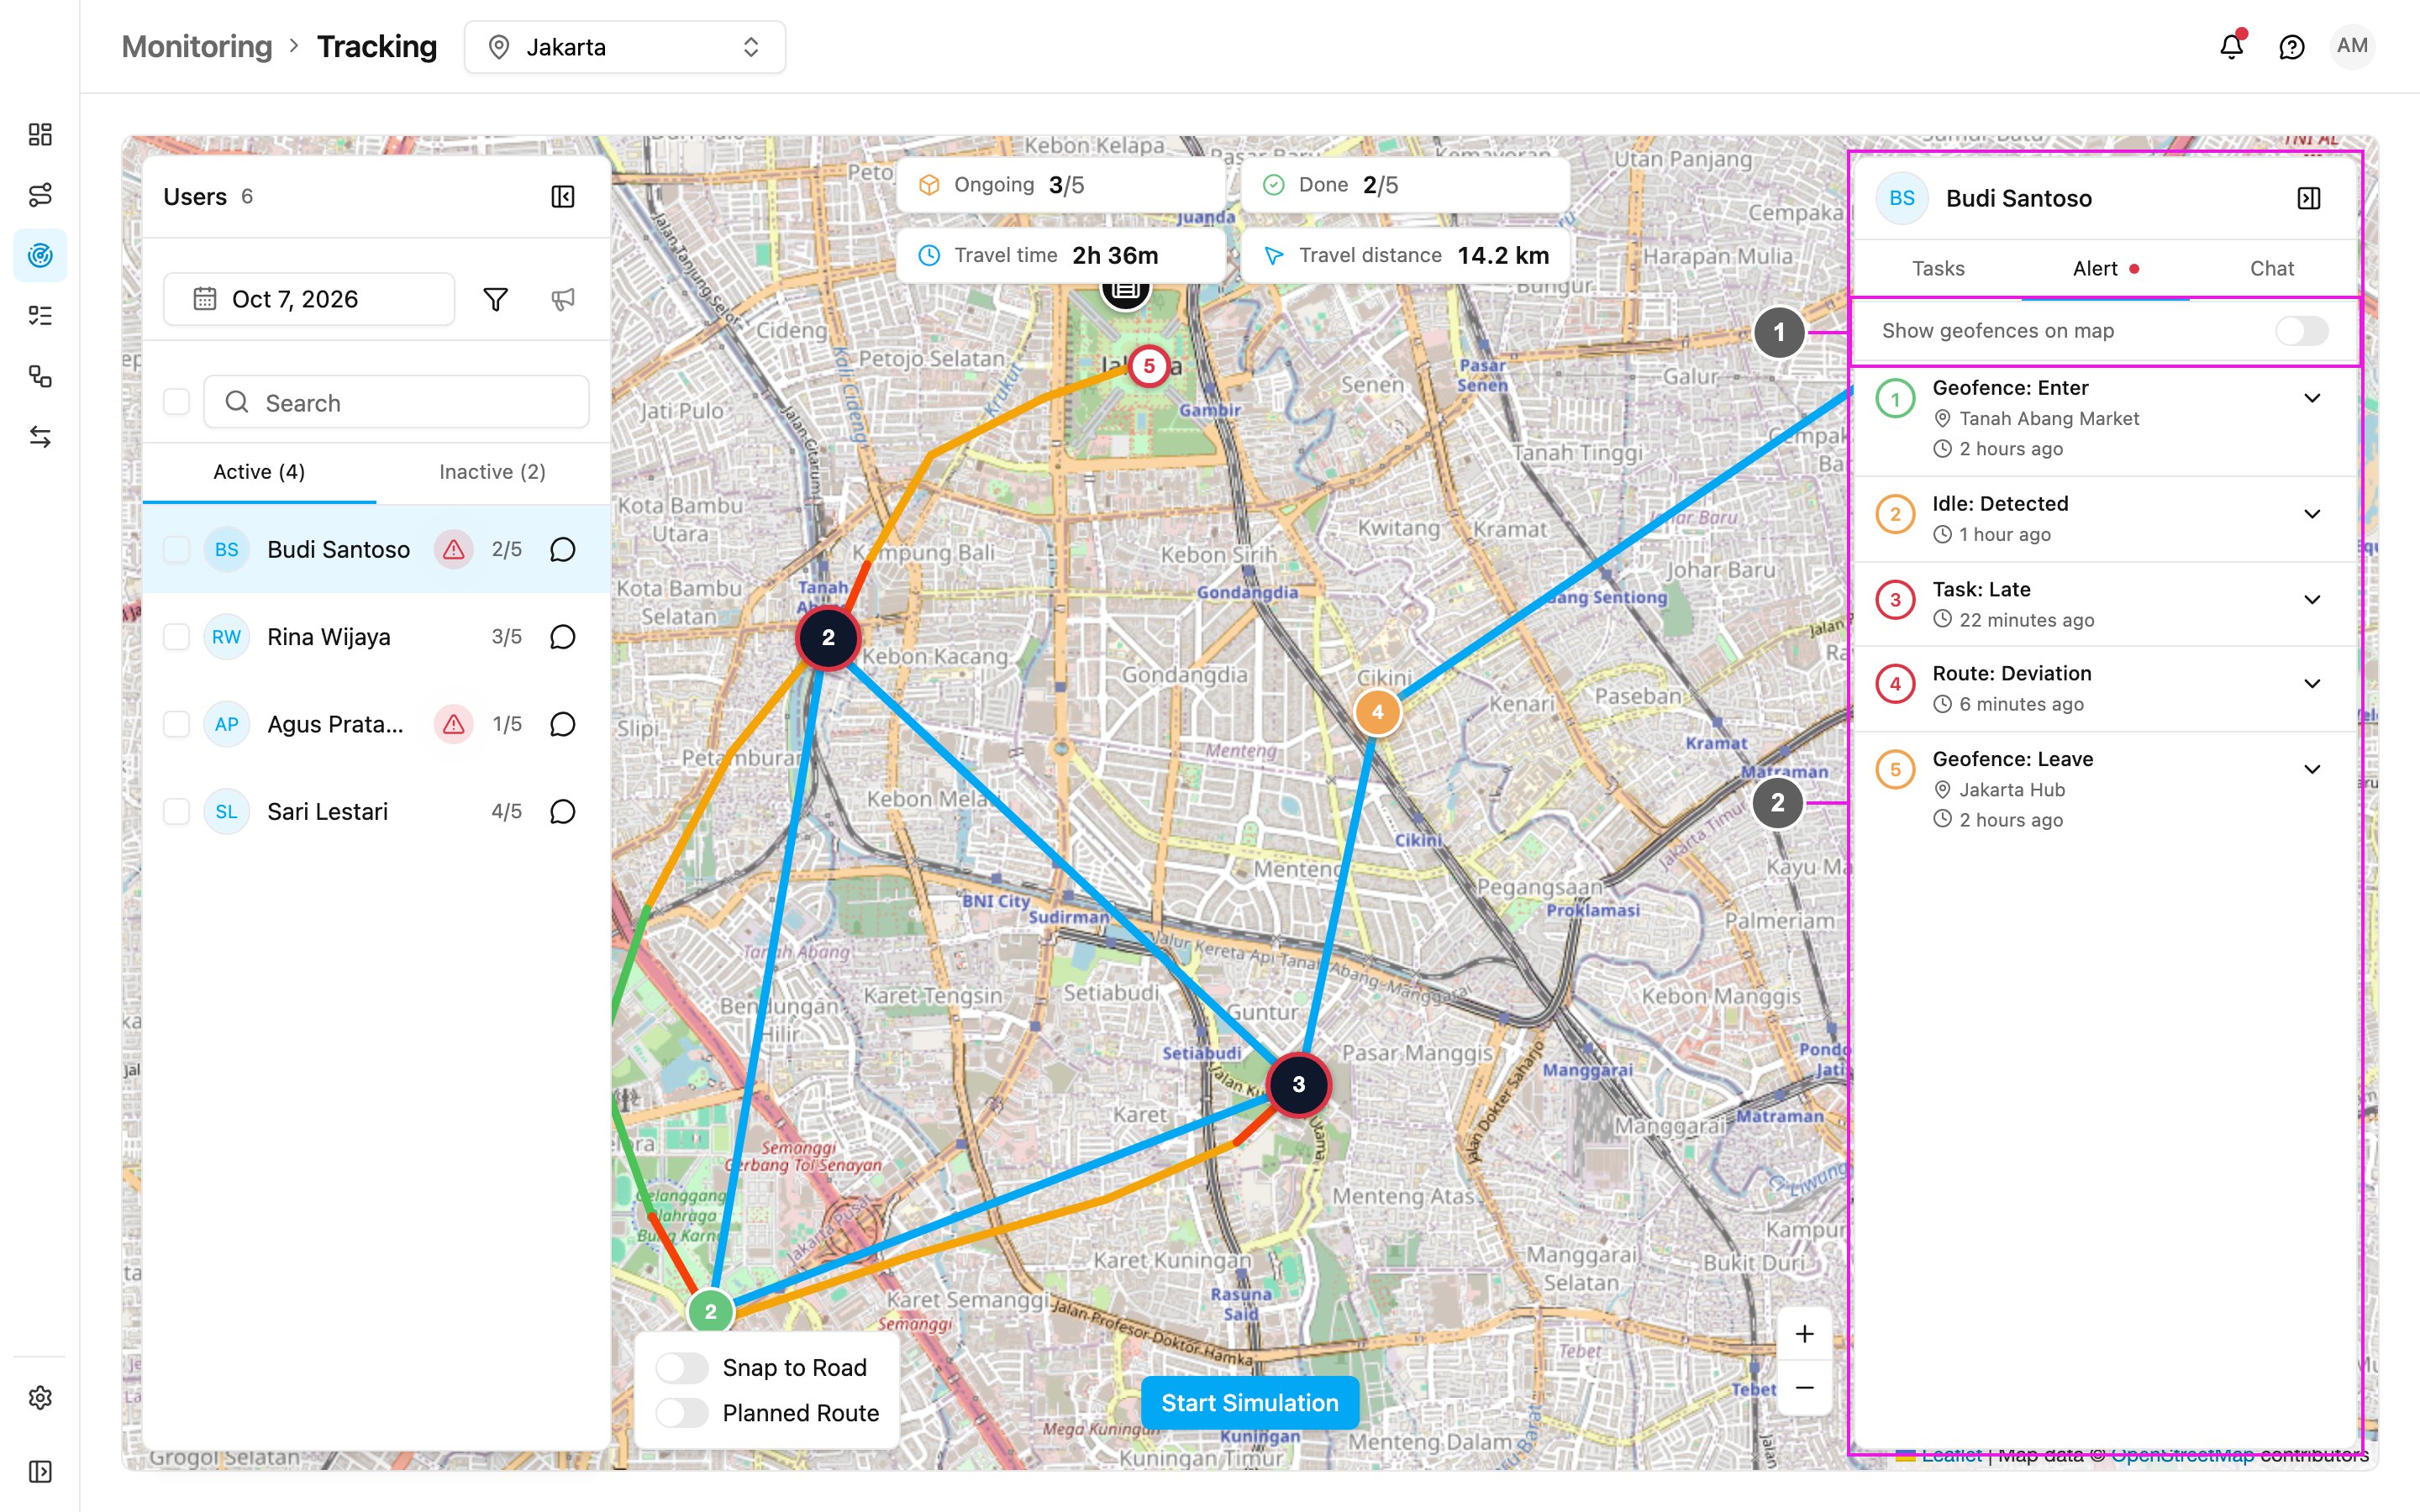Screen dimensions: 2420x1512
Task: Expand the Idle: Detected alert
Action: coord(2312,514)
